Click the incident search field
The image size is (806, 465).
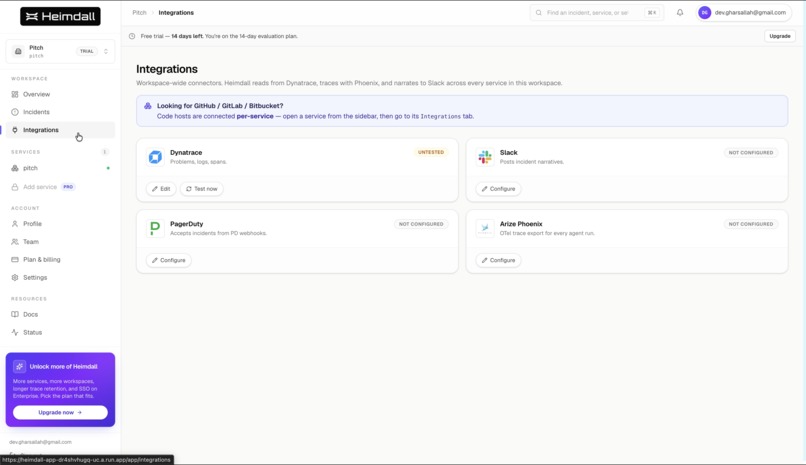pos(596,12)
